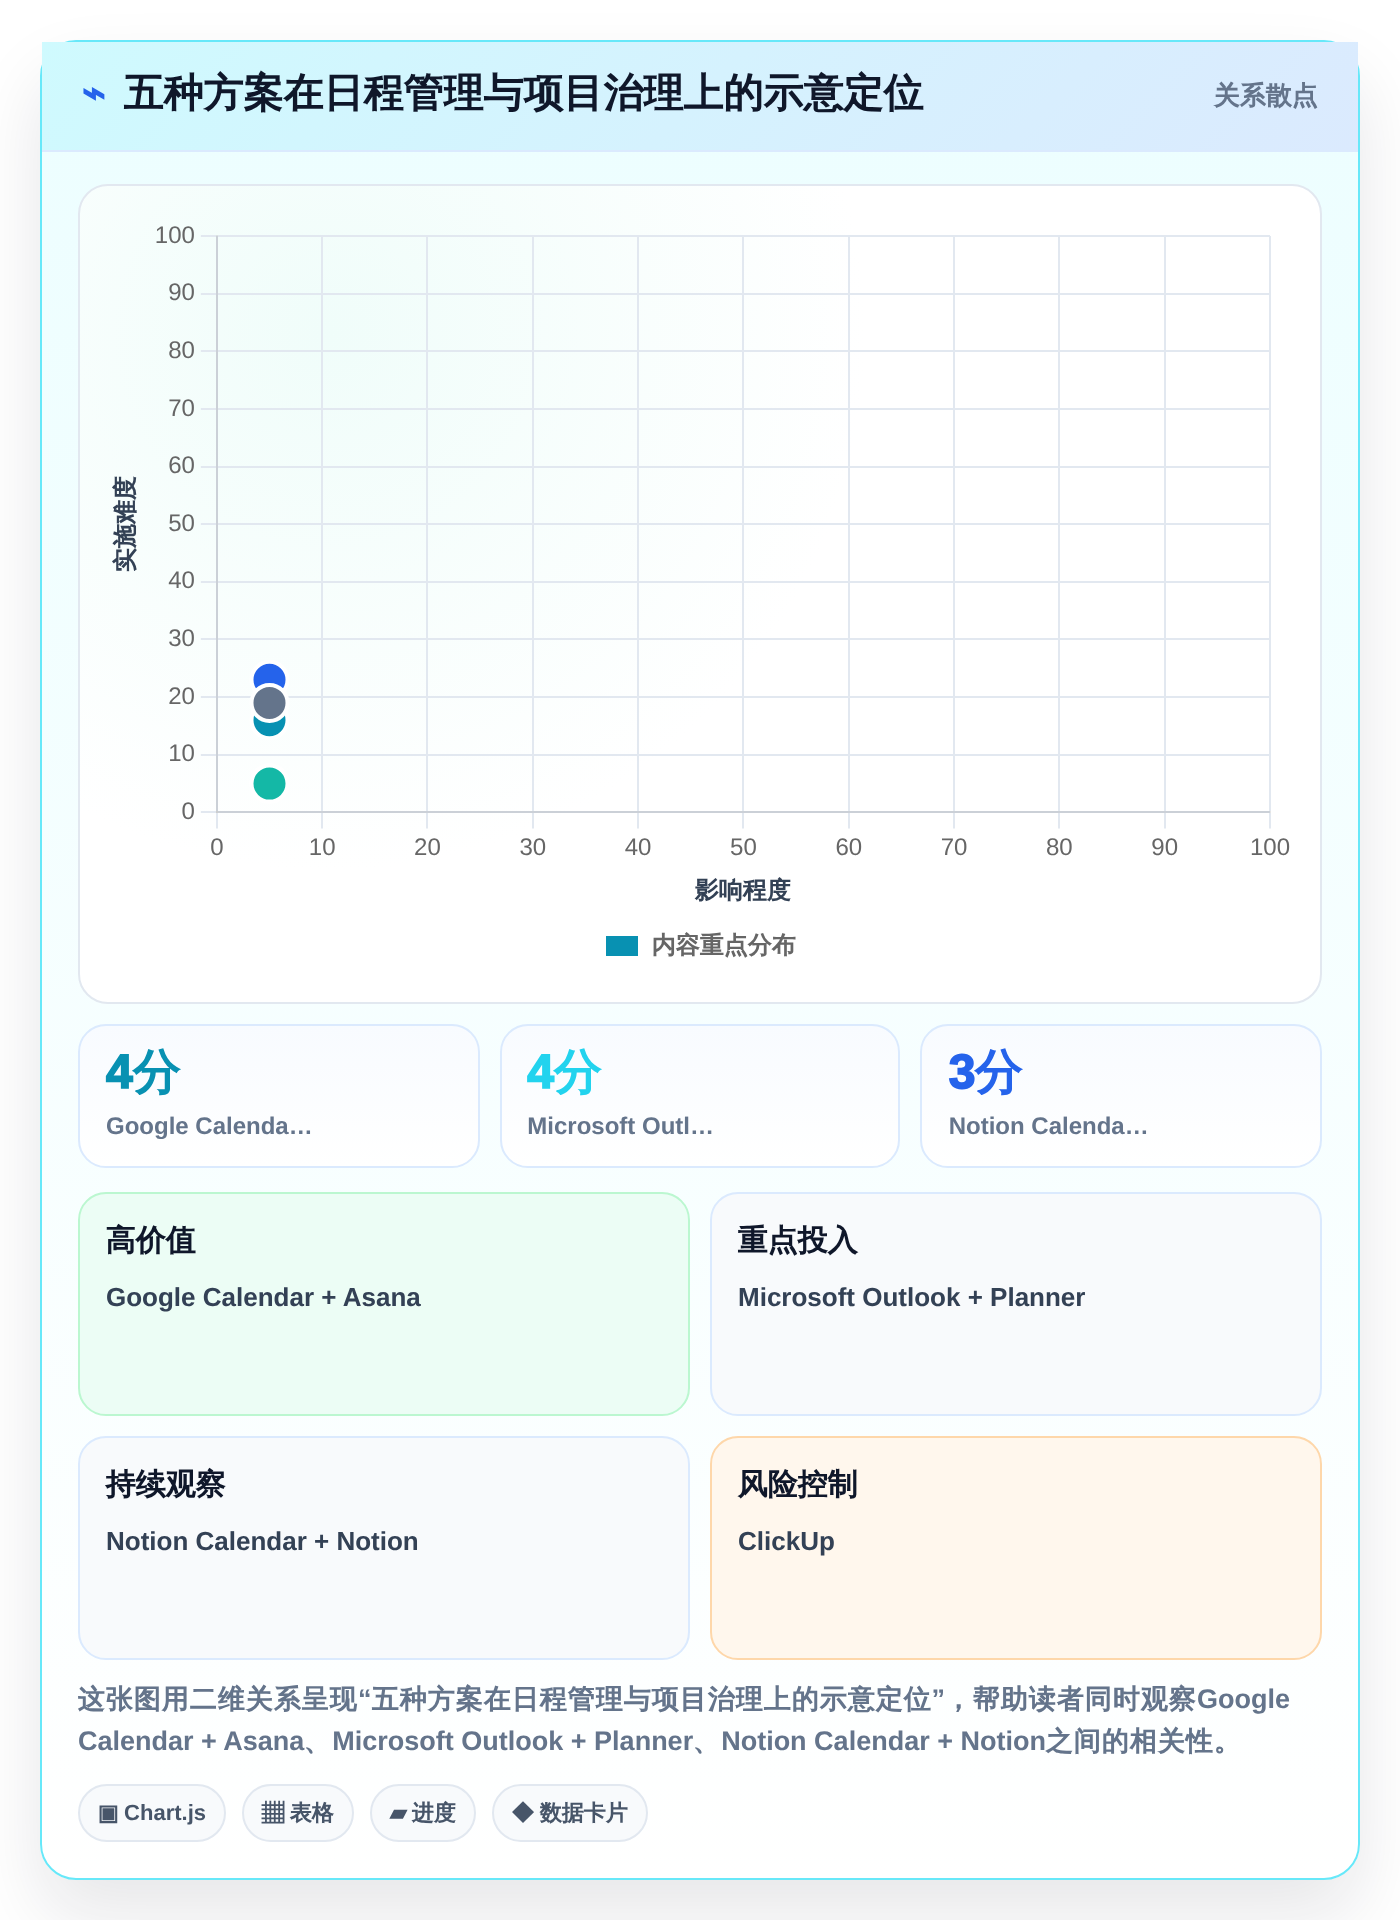This screenshot has height=1920, width=1400.
Task: Click the 60 tick on the y-axis
Action: (x=181, y=465)
